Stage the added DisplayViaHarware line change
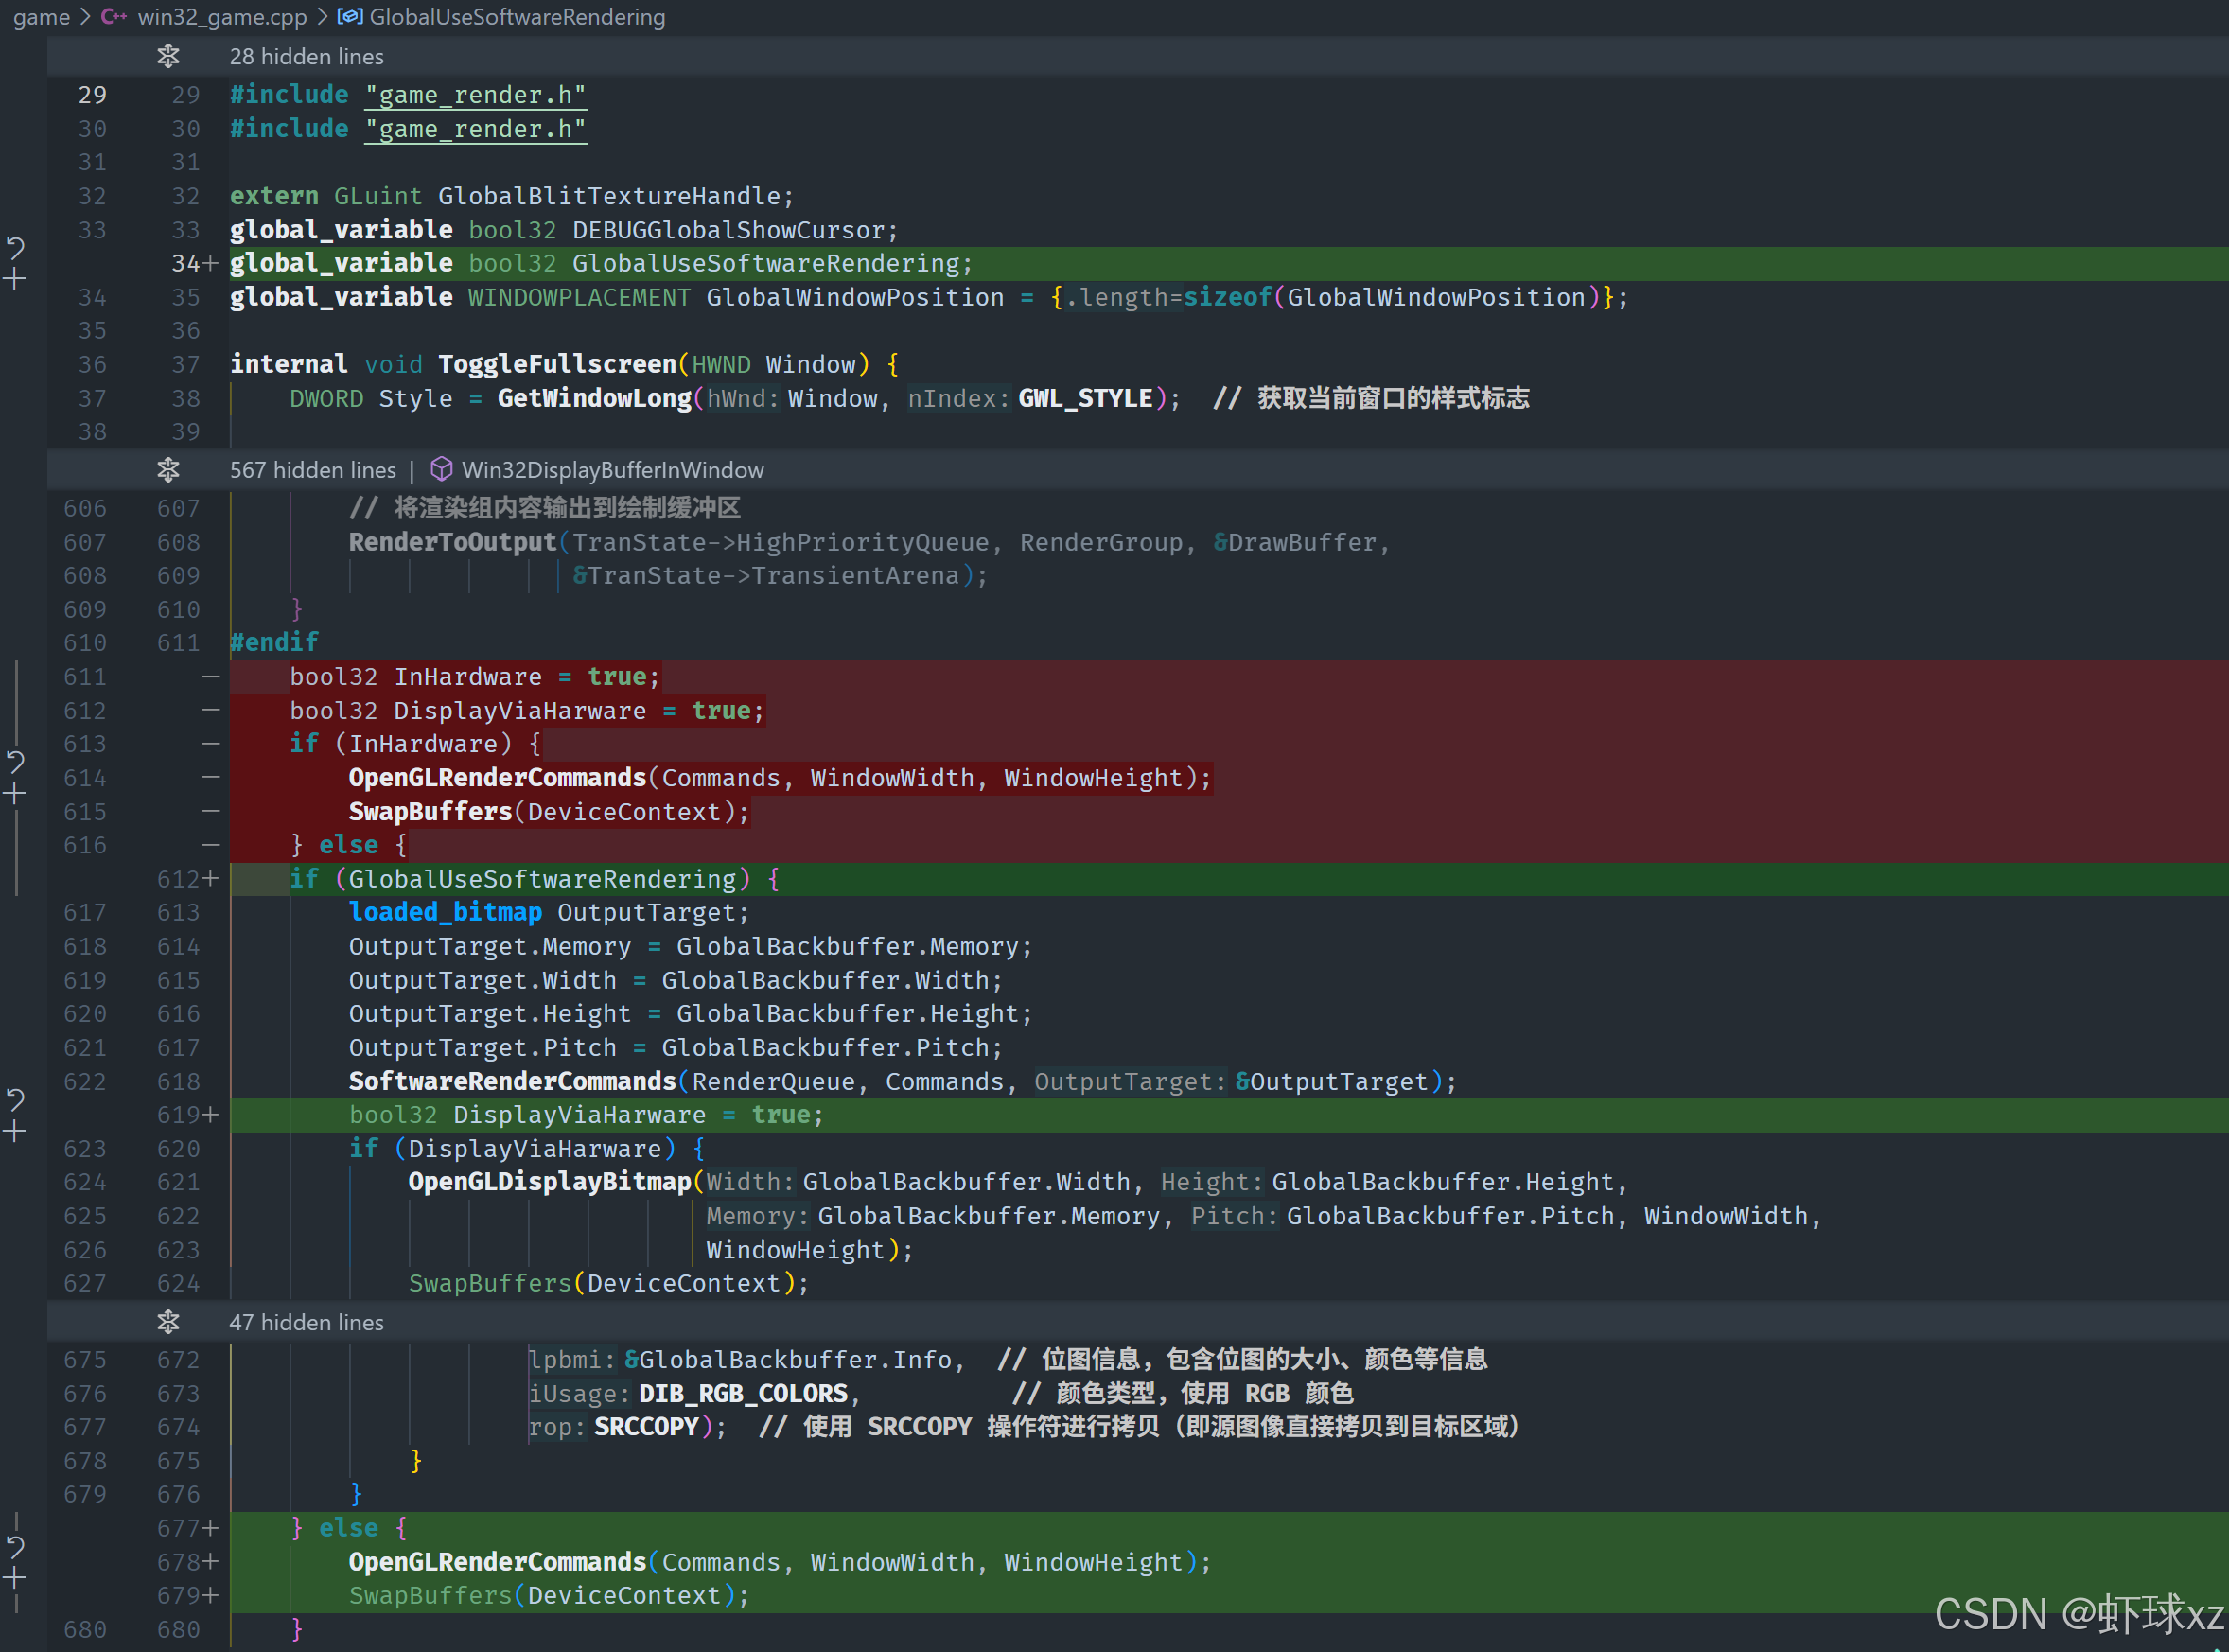This screenshot has height=1652, width=2229. [15, 1132]
